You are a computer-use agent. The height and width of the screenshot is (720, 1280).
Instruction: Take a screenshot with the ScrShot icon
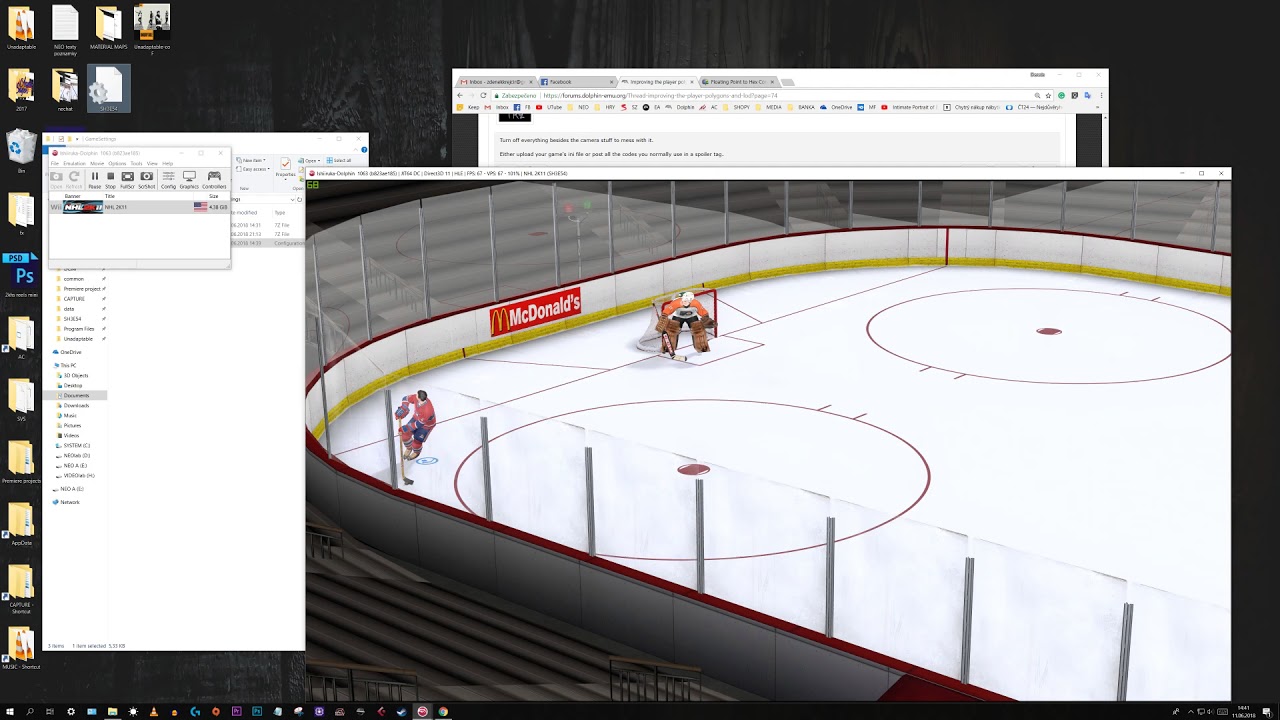146,178
